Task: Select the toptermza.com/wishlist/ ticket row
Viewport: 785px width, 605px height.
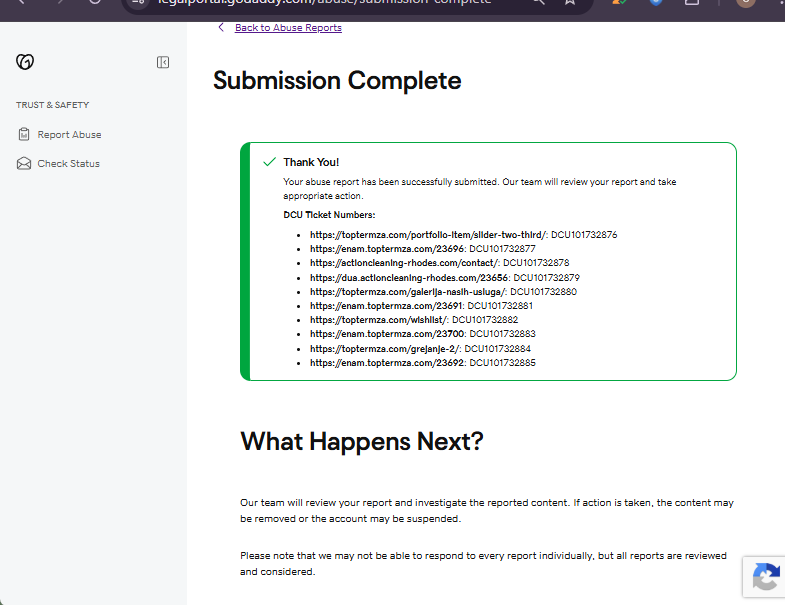Action: 414,320
